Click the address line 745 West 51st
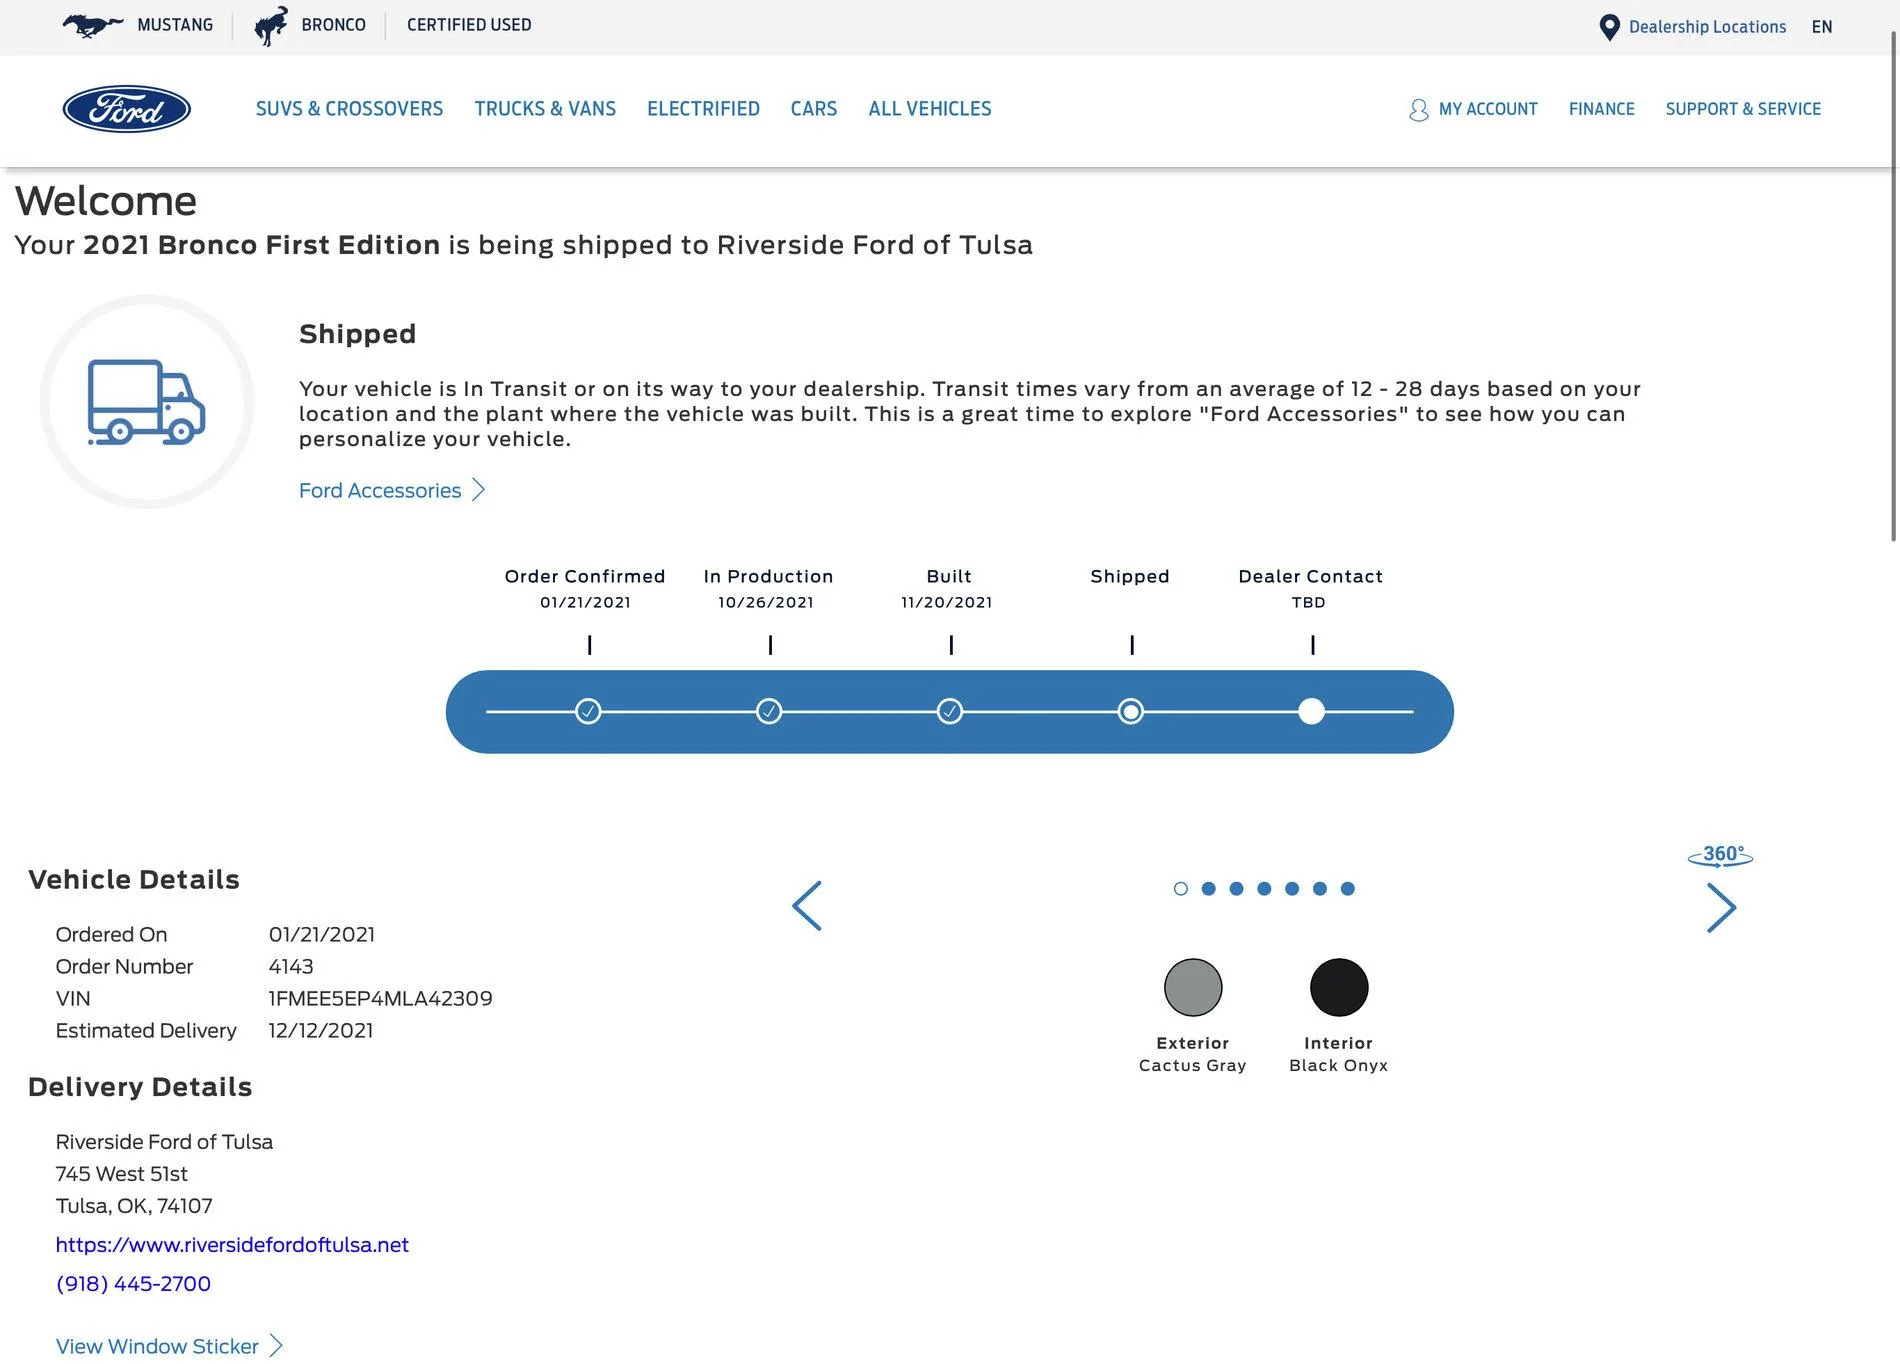 tap(121, 1174)
